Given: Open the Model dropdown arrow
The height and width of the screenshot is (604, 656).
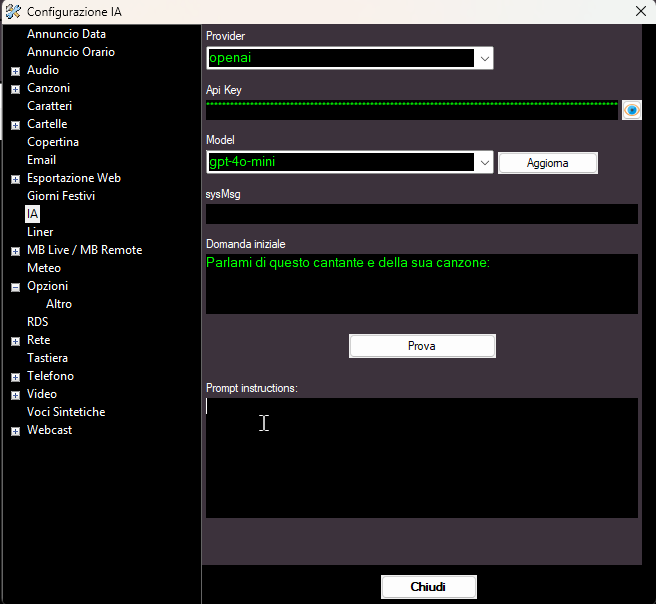Looking at the screenshot, I should [x=484, y=162].
